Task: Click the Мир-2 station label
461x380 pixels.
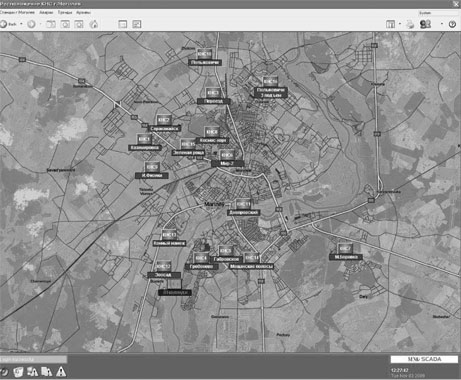Action: [228, 163]
